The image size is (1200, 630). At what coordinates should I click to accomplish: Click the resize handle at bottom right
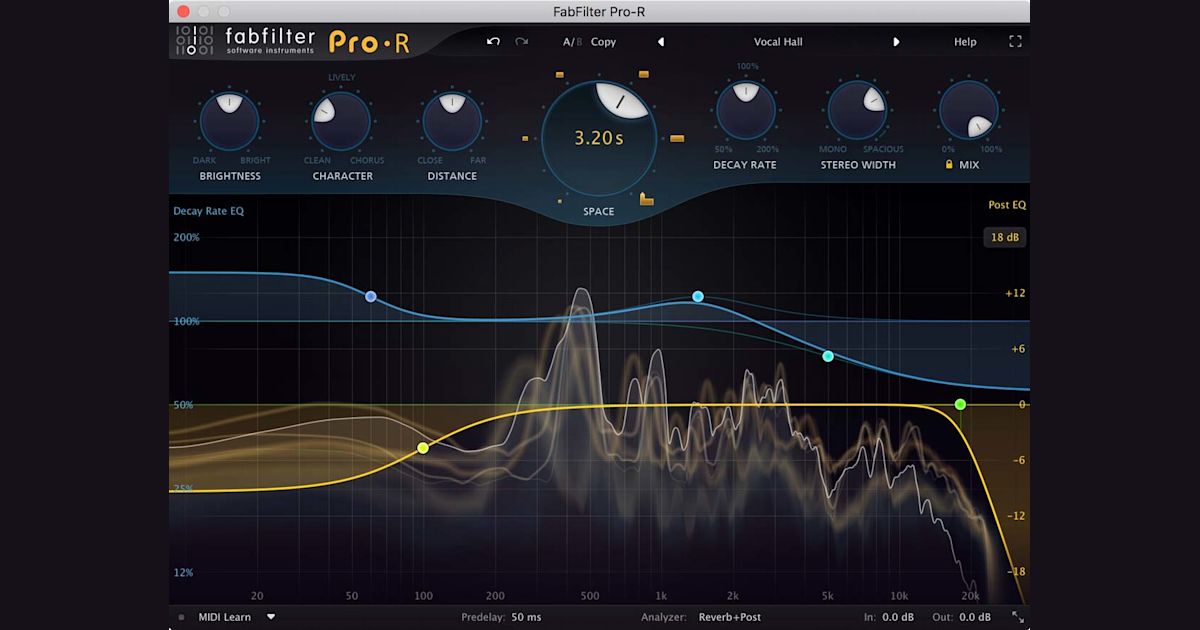pyautogui.click(x=1020, y=617)
